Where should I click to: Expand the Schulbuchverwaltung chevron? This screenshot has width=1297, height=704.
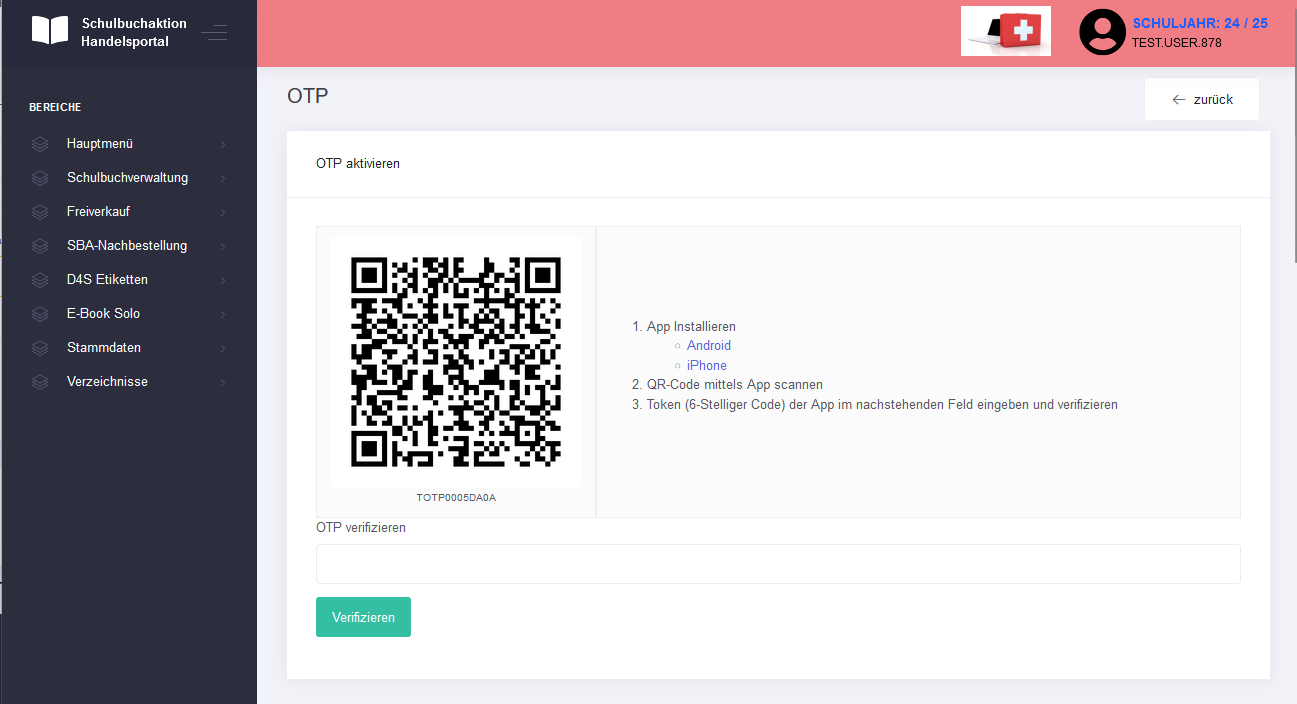tap(222, 179)
